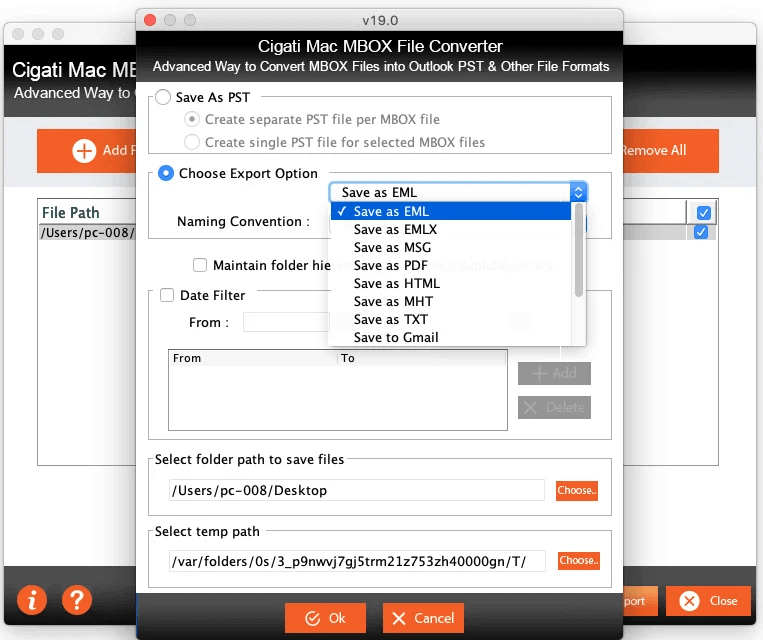Uncheck the checkbox on the /Users/pc-008 file row
Screen dimensions: 763x640
[701, 232]
